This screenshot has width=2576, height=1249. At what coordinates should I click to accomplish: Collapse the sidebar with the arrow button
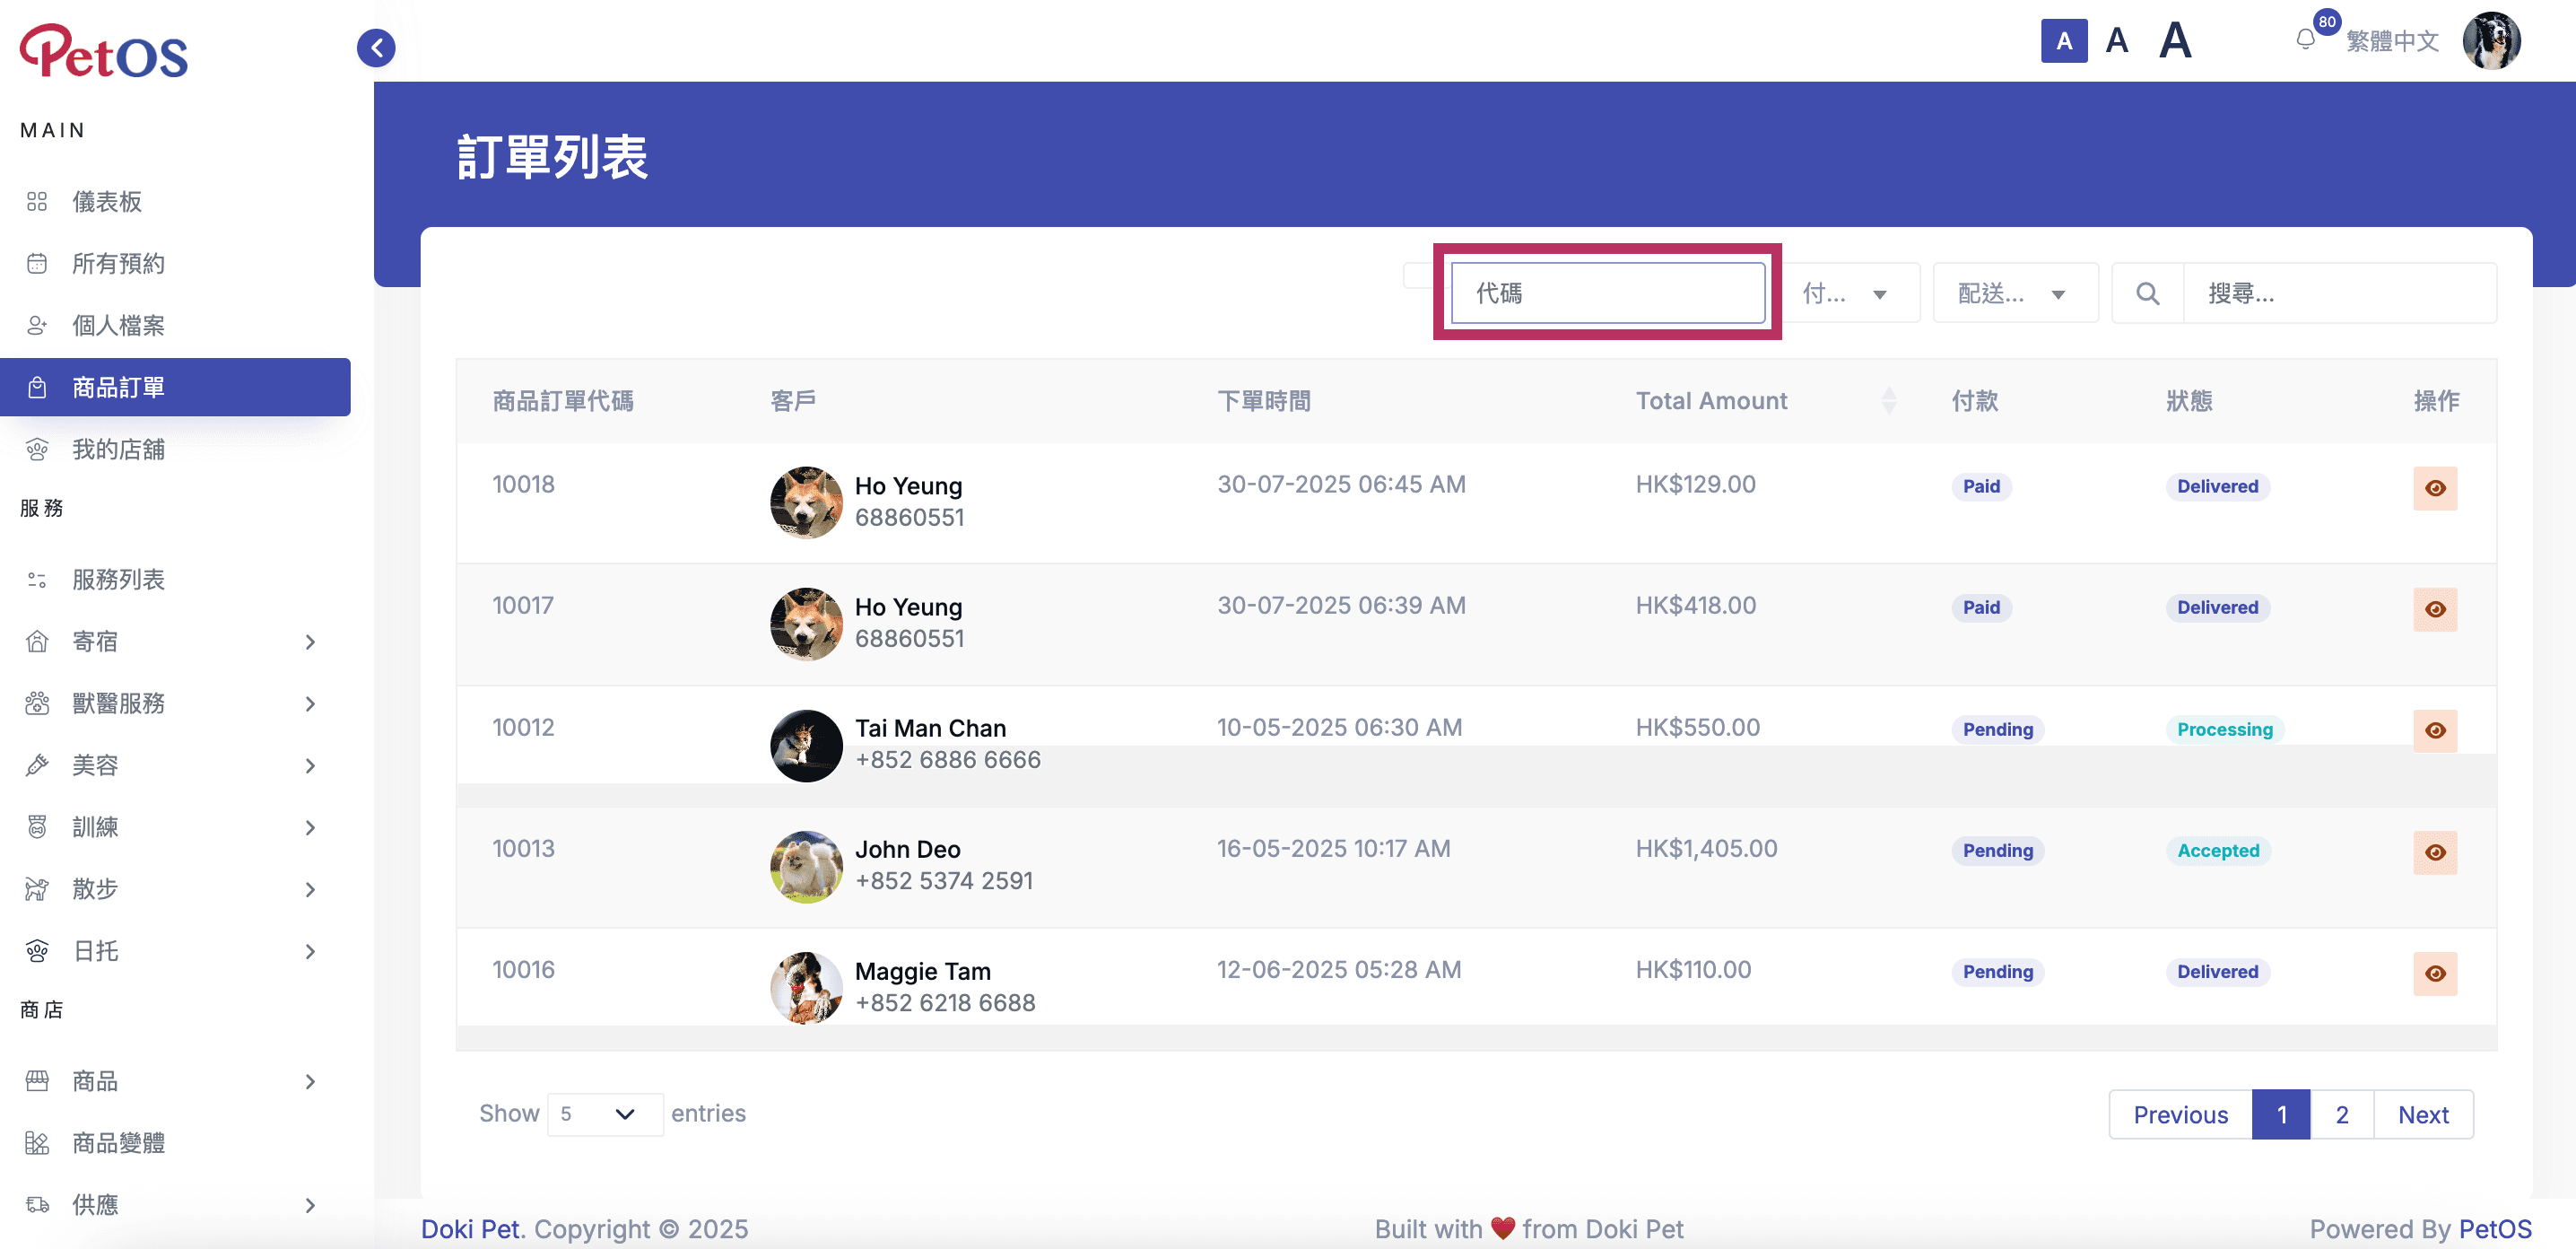[376, 47]
